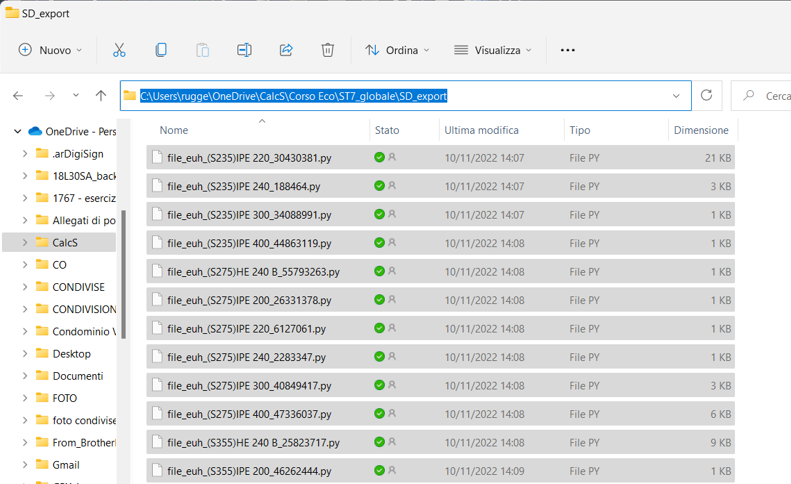The image size is (791, 484).
Task: Open the address bar history dropdown
Action: 676,95
